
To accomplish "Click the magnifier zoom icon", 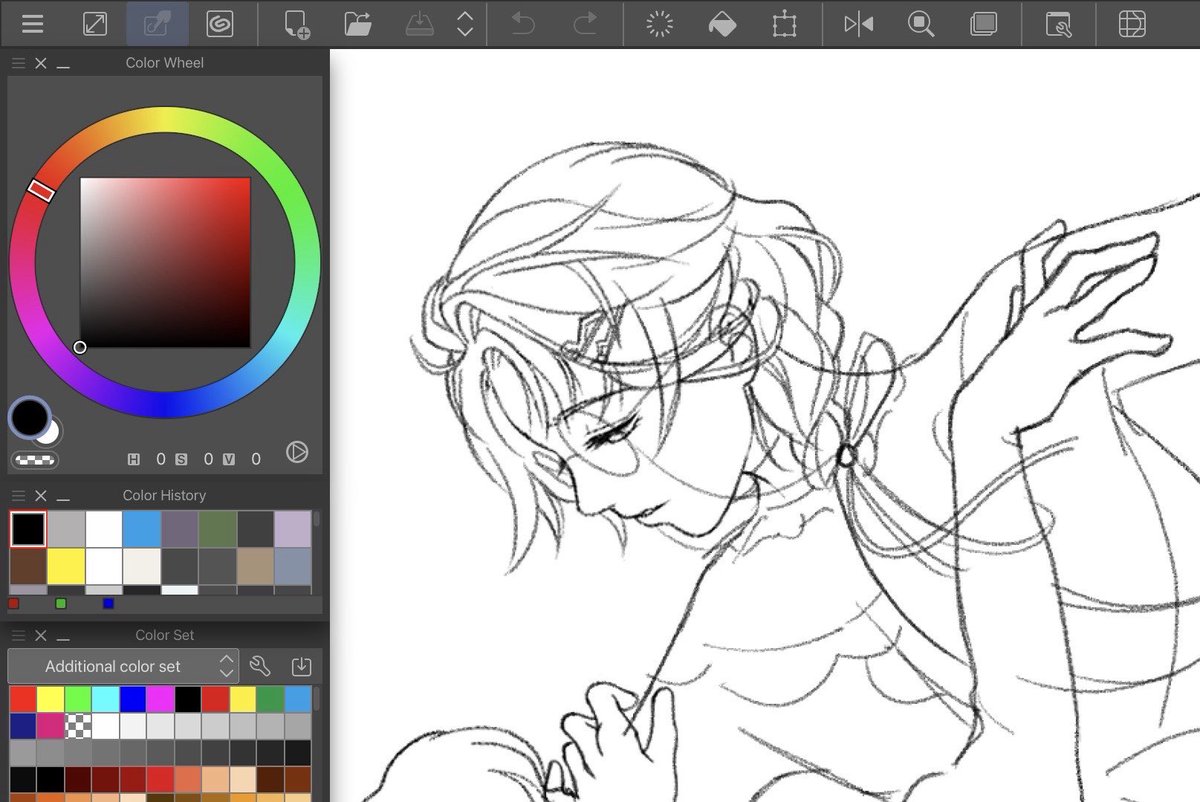I will click(921, 24).
